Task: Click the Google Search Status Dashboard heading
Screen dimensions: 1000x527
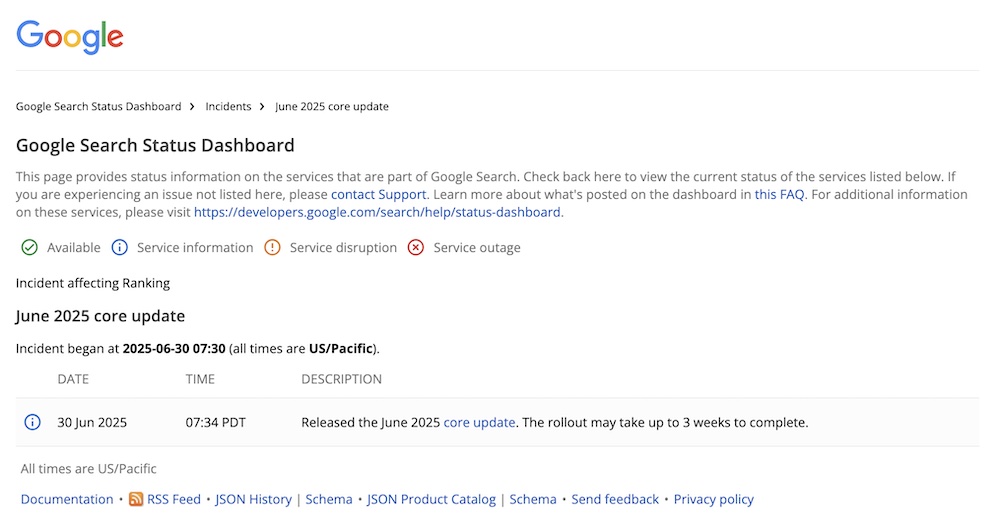Action: point(155,145)
